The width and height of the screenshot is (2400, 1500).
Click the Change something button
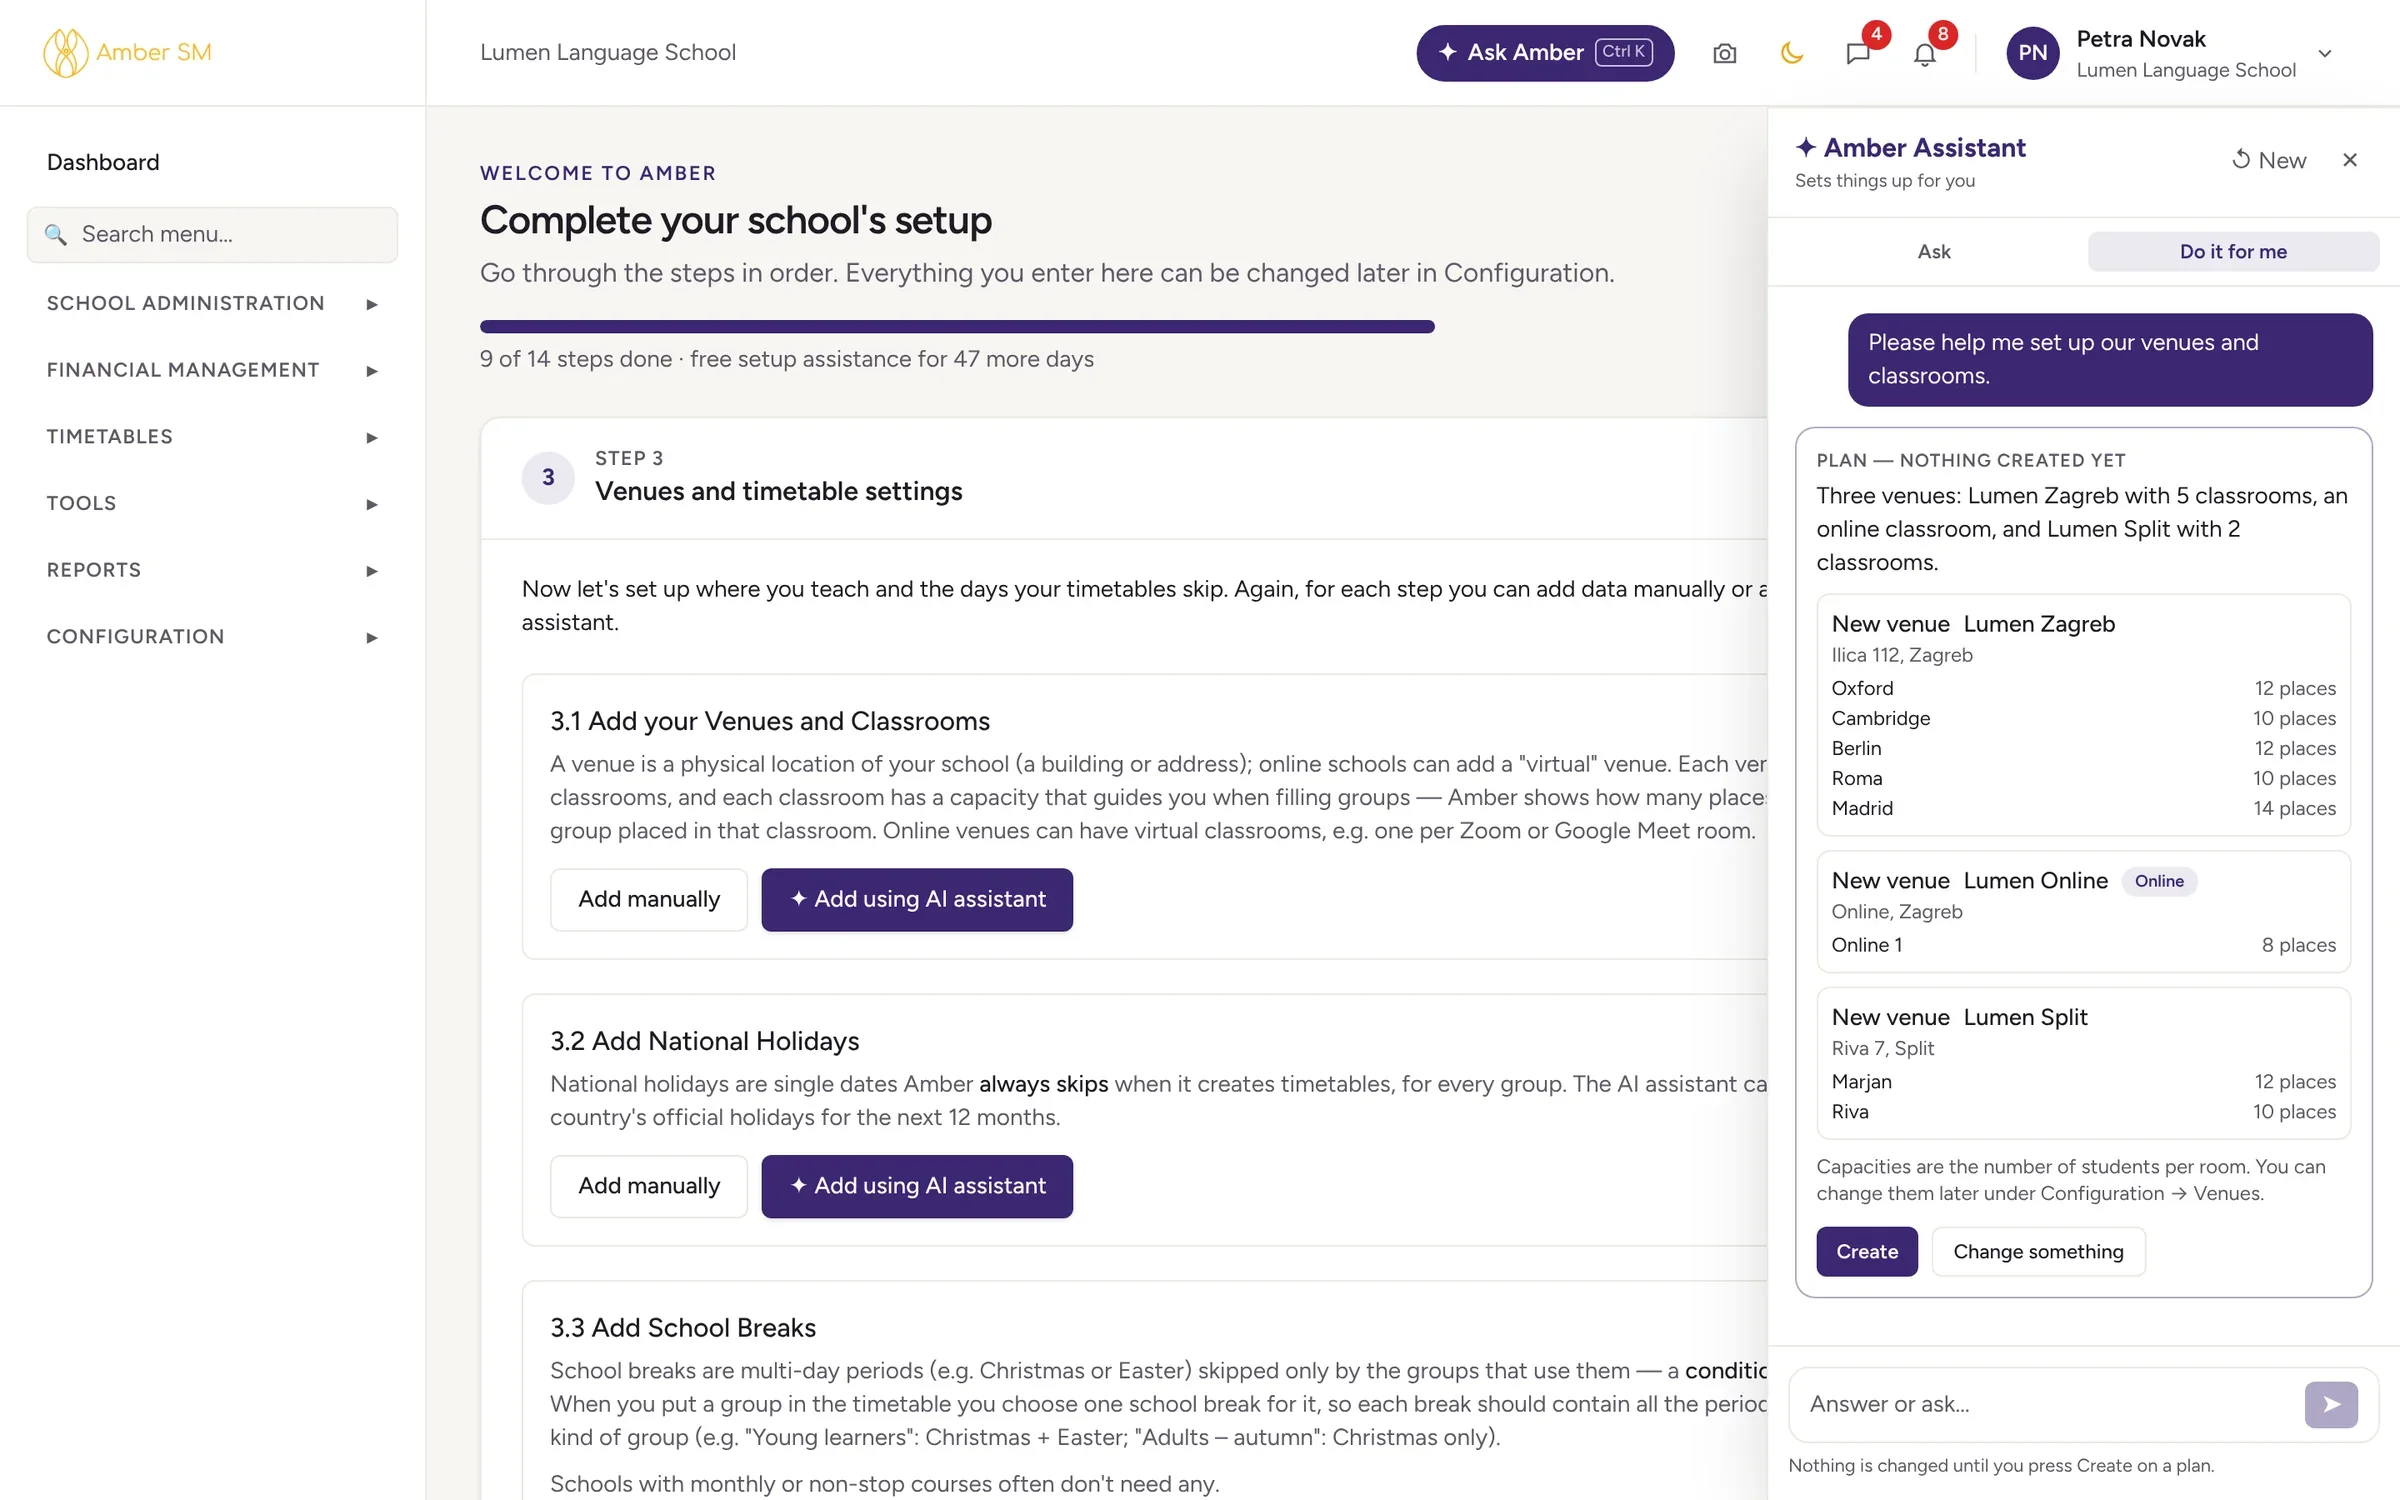[2038, 1251]
